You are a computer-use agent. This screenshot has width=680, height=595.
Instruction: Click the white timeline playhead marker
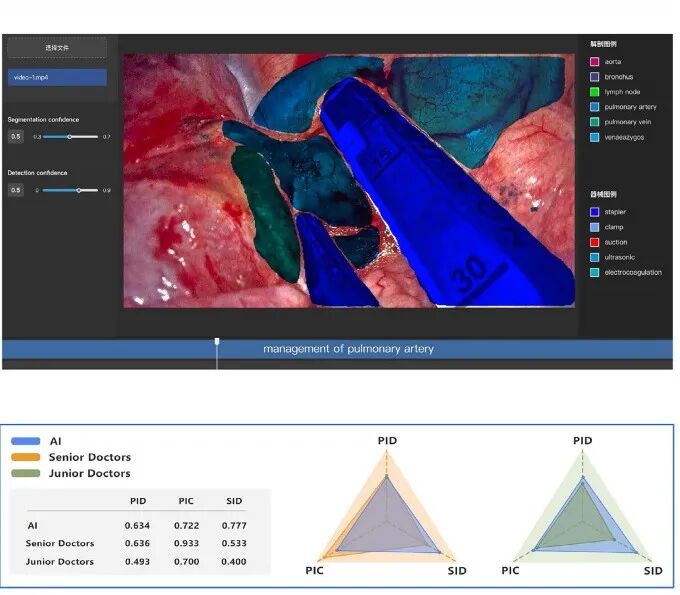217,343
